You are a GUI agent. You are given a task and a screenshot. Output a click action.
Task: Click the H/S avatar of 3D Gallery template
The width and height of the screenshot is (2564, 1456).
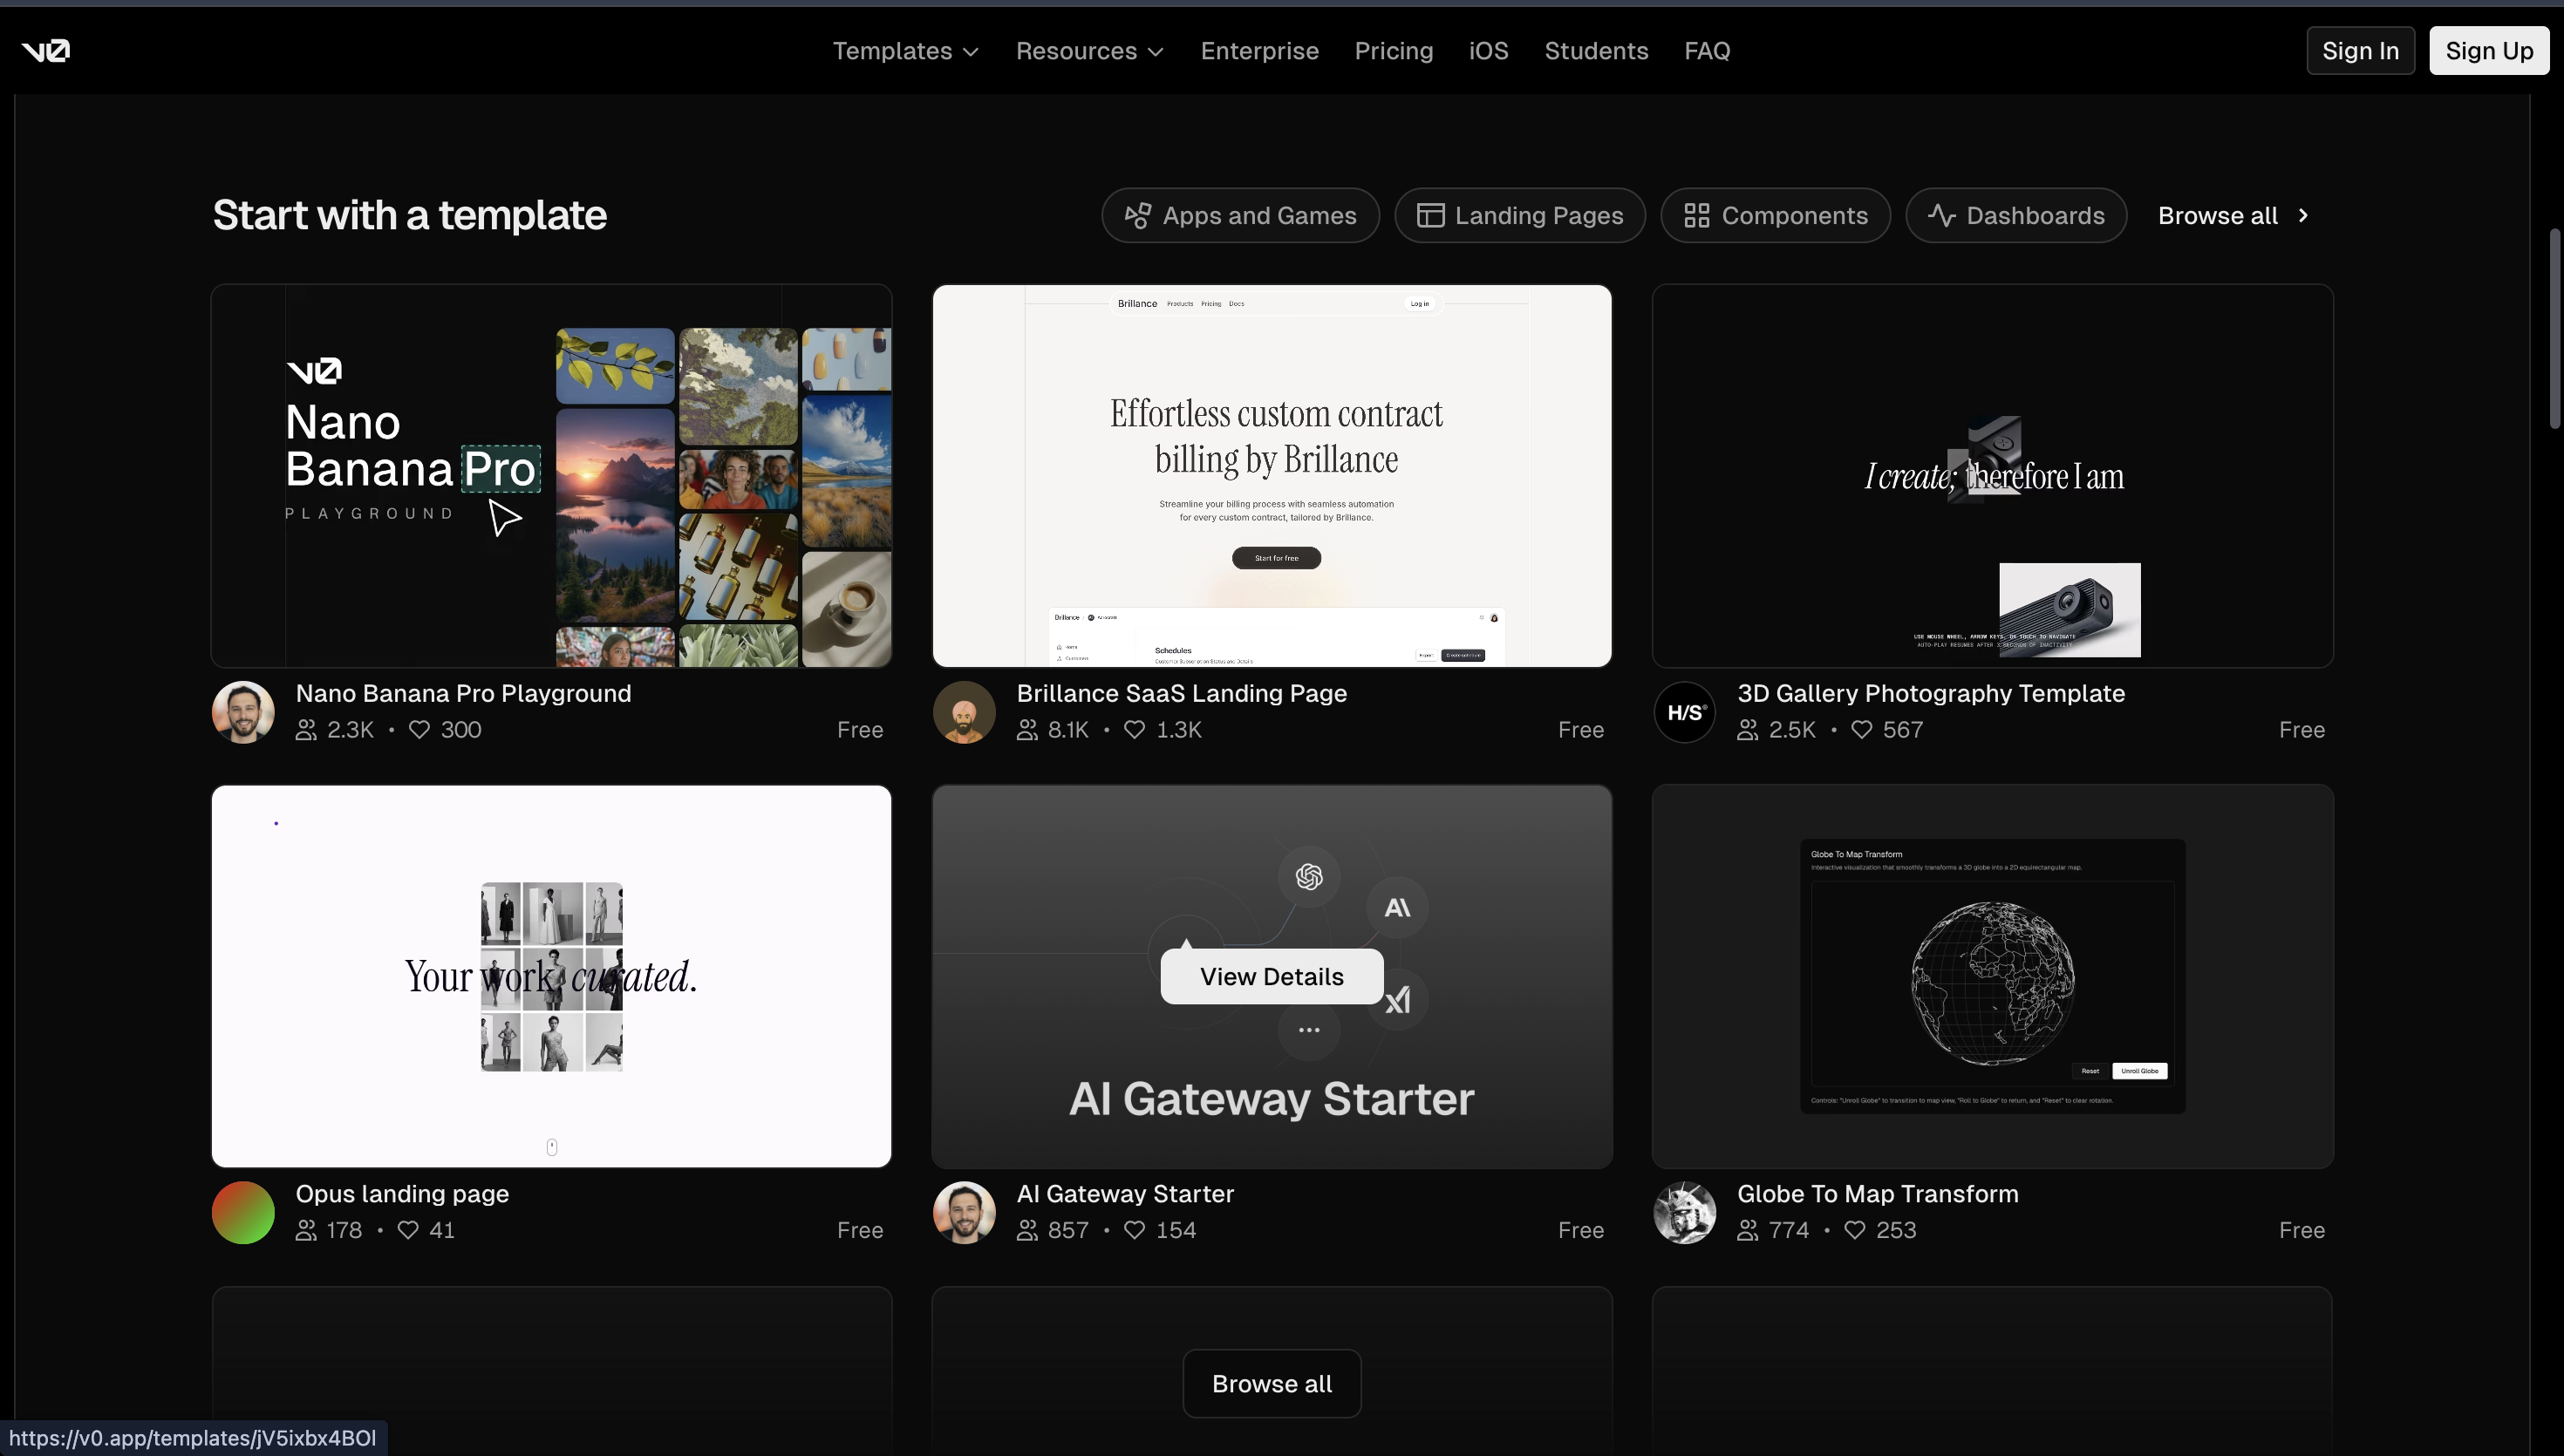1684,712
